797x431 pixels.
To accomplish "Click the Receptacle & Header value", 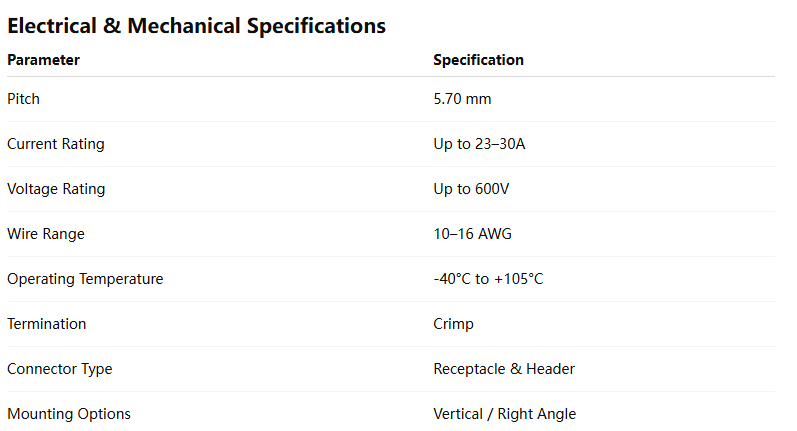I will (504, 369).
